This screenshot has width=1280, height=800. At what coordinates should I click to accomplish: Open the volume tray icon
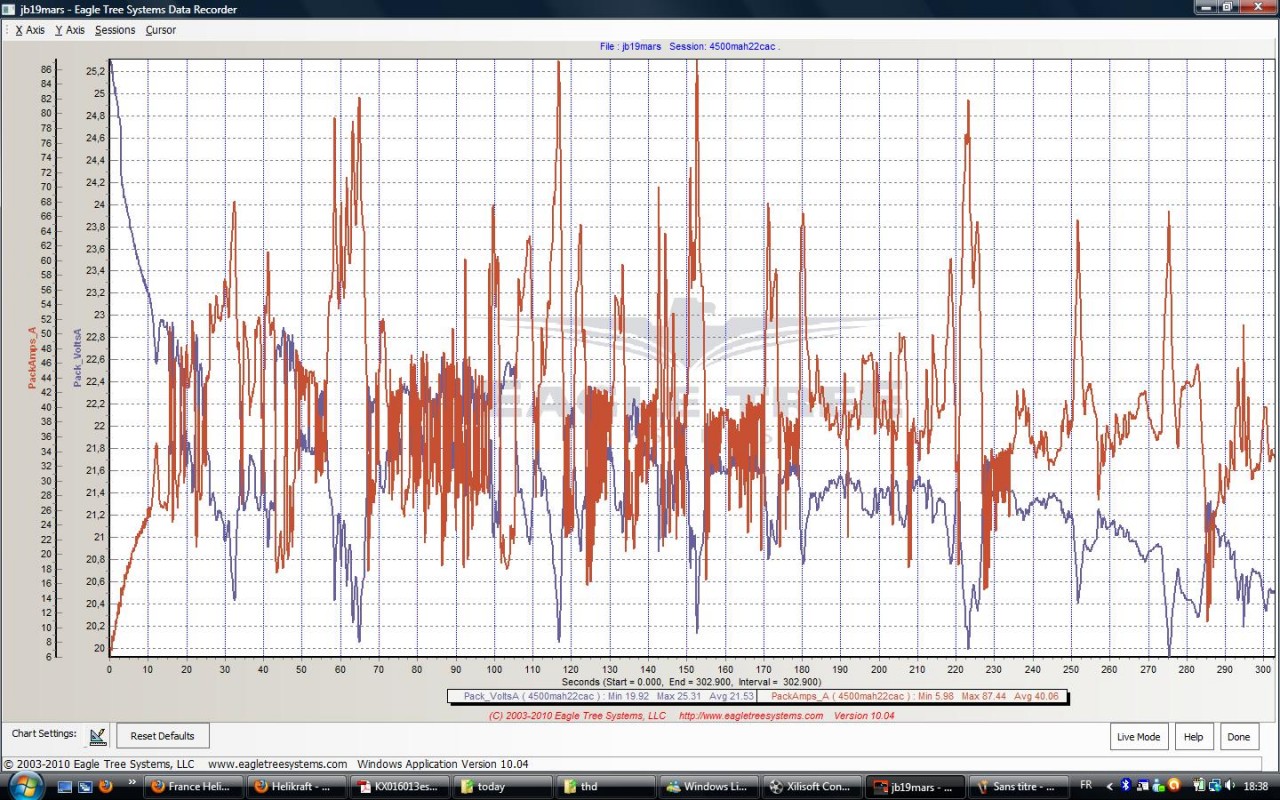tap(1228, 786)
